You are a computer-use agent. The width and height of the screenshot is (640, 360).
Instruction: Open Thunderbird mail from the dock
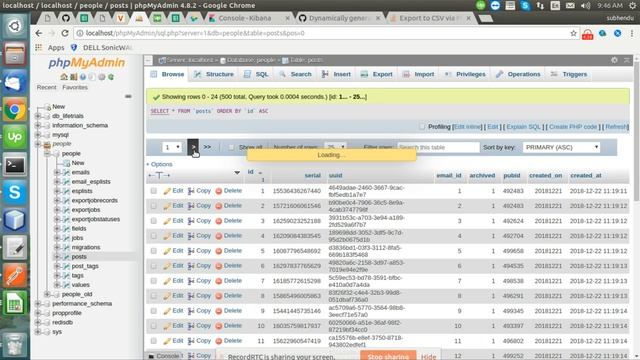pos(15,82)
